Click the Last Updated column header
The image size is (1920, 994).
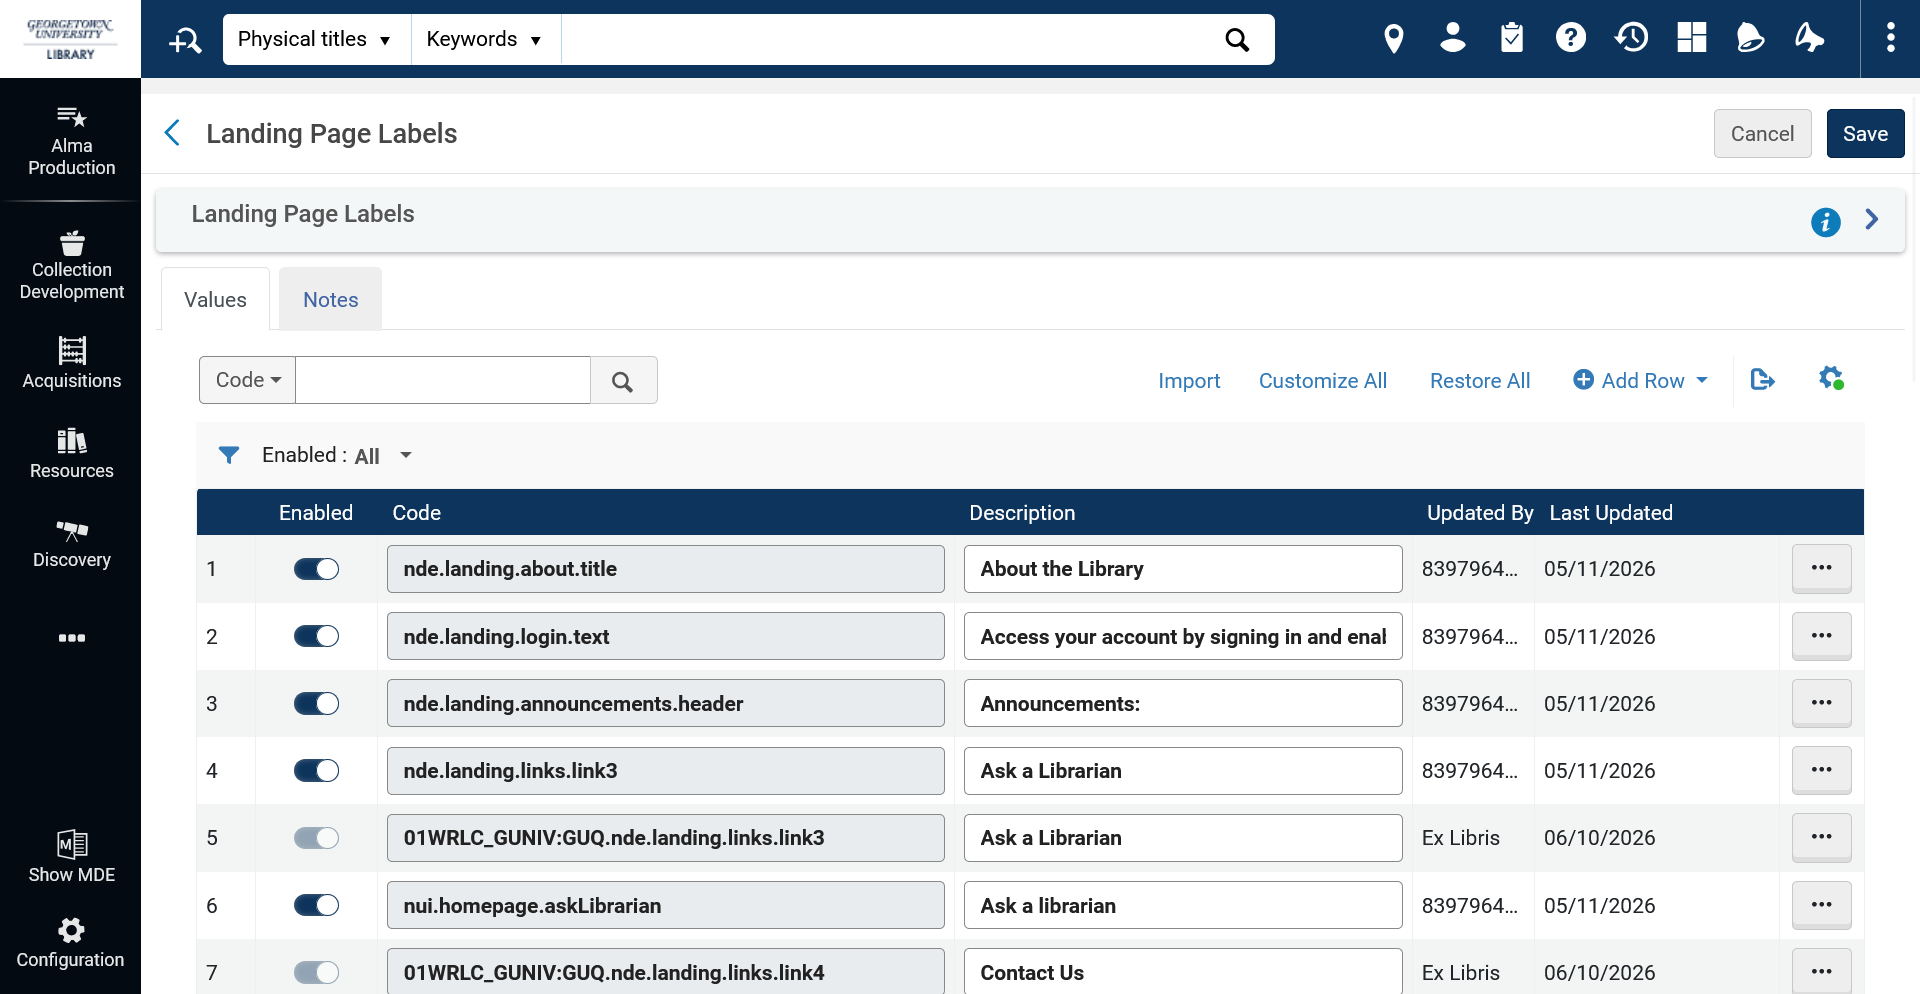tap(1610, 512)
